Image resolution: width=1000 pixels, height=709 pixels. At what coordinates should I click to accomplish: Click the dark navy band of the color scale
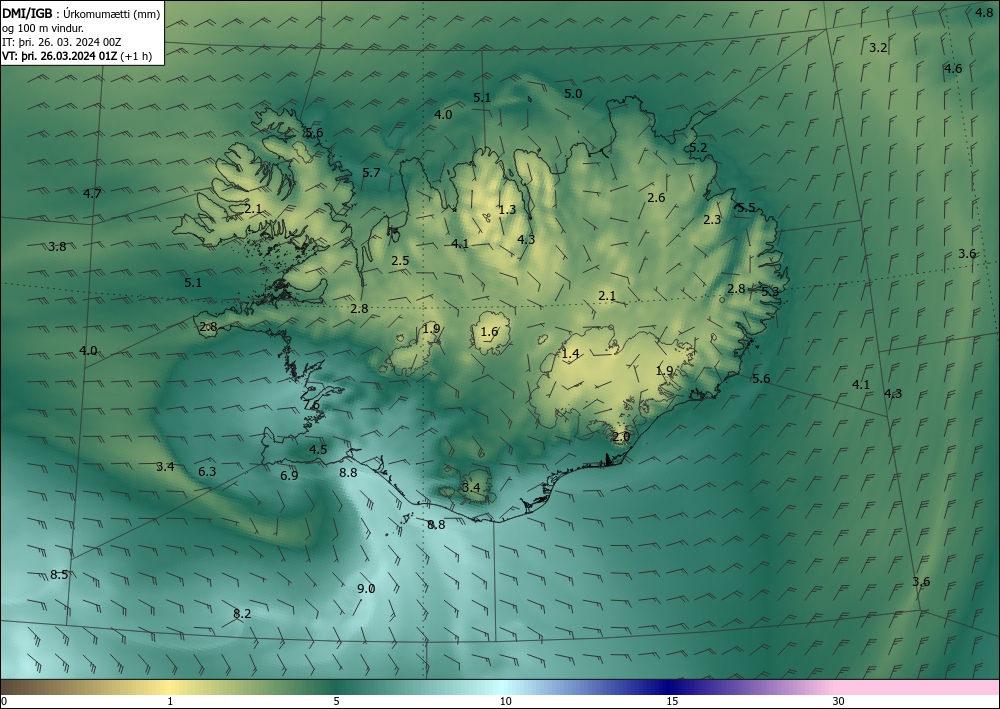point(670,687)
